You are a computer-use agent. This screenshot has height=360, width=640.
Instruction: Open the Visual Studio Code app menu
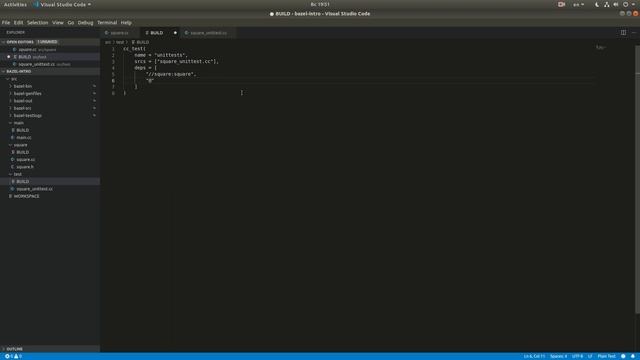(62, 4)
